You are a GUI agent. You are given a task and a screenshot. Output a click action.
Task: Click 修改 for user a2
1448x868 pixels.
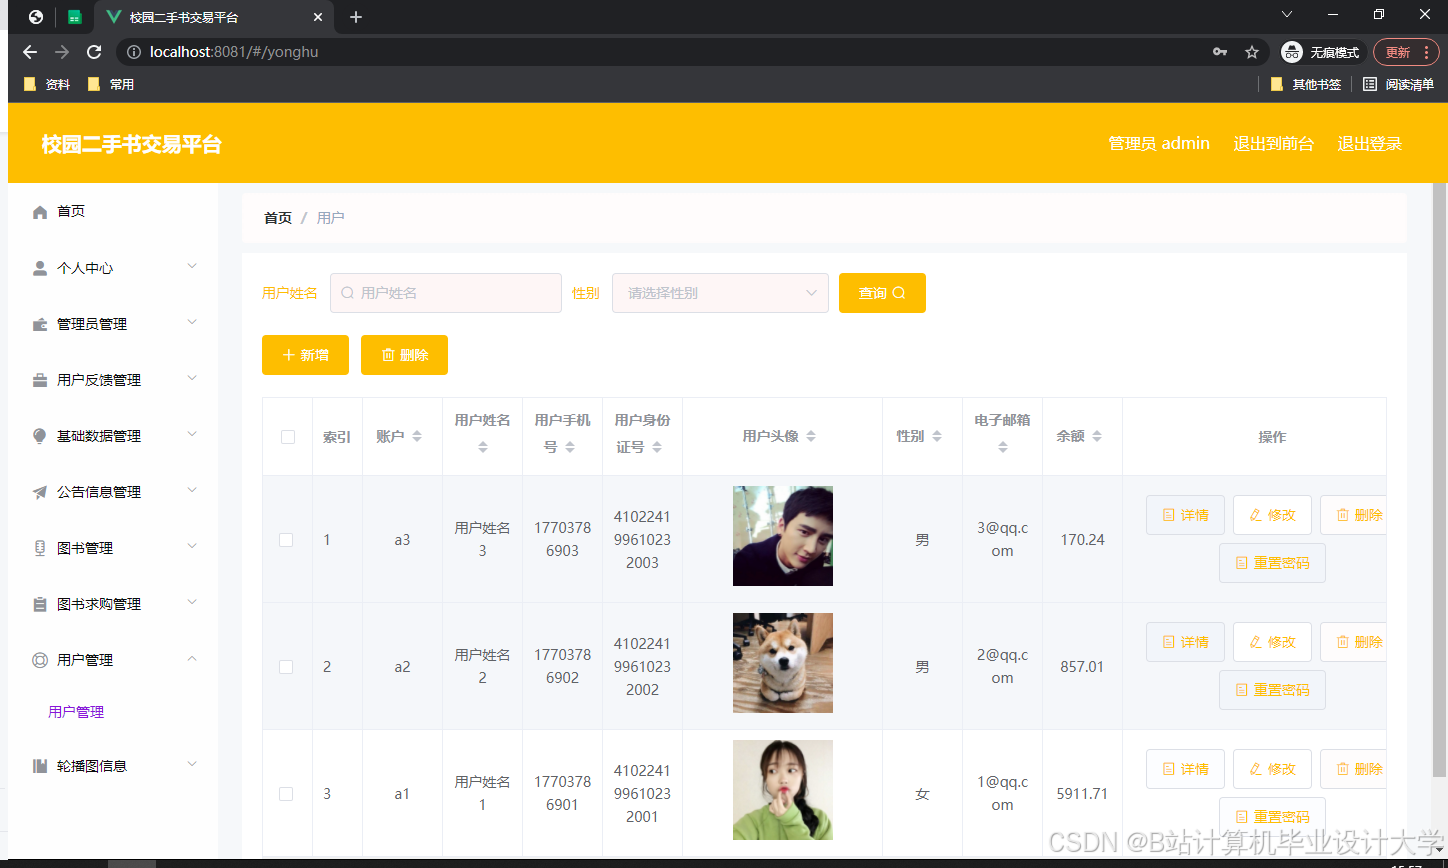coord(1272,642)
